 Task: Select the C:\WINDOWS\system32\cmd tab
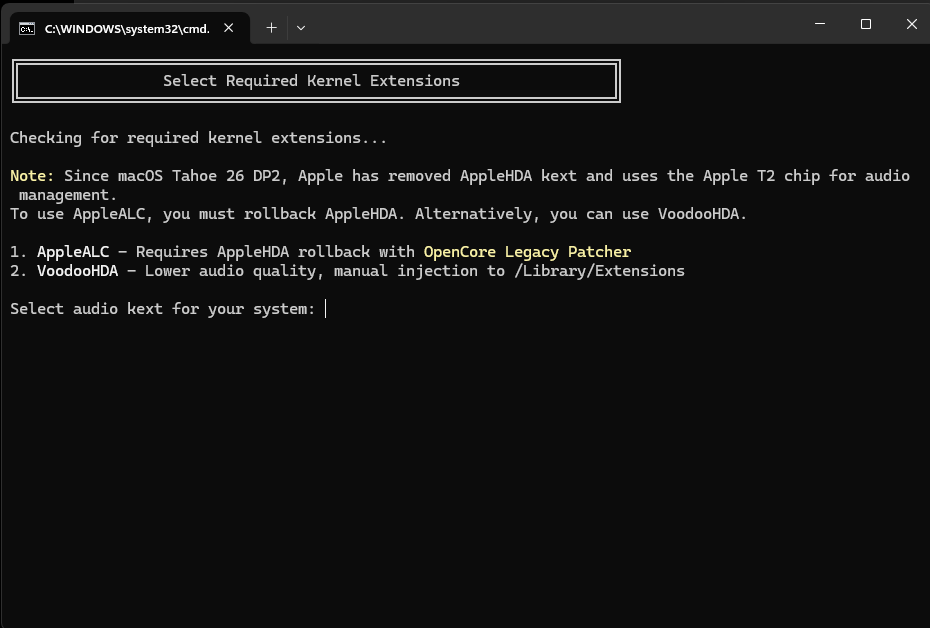[x=126, y=28]
